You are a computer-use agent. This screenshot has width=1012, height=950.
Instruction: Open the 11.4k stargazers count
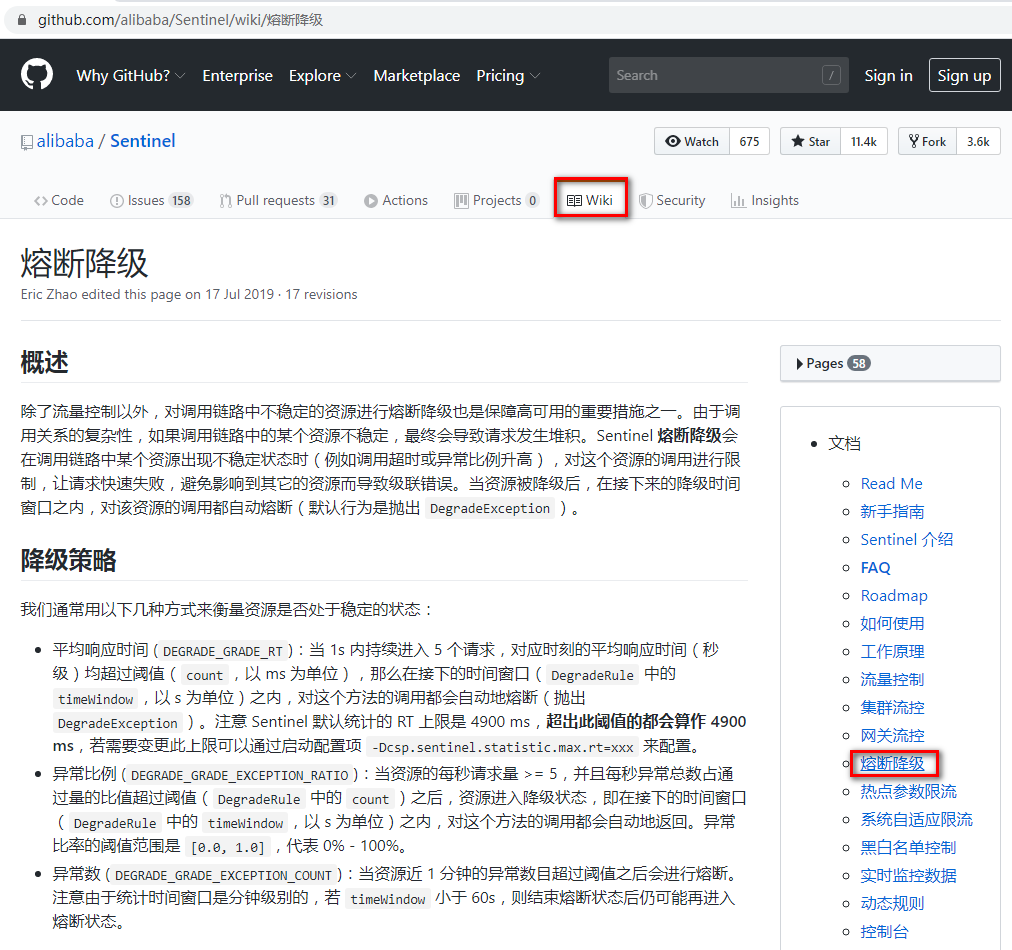click(x=864, y=141)
